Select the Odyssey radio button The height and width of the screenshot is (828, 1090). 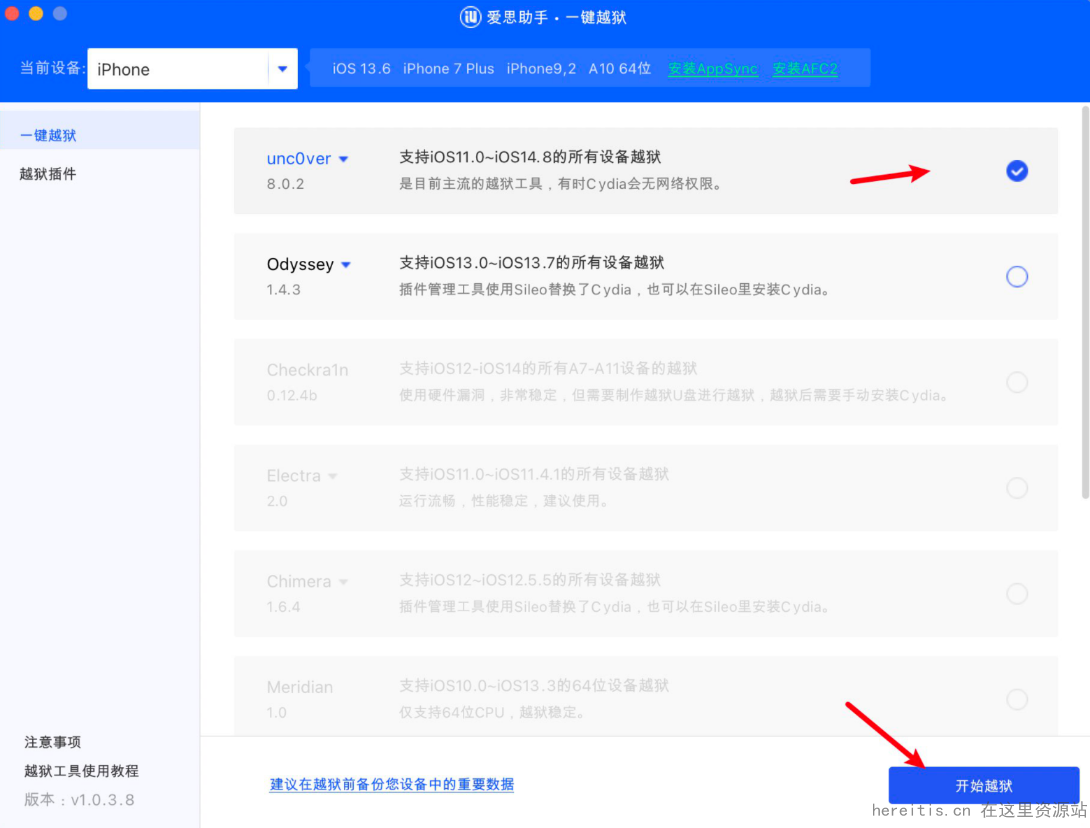(1017, 277)
